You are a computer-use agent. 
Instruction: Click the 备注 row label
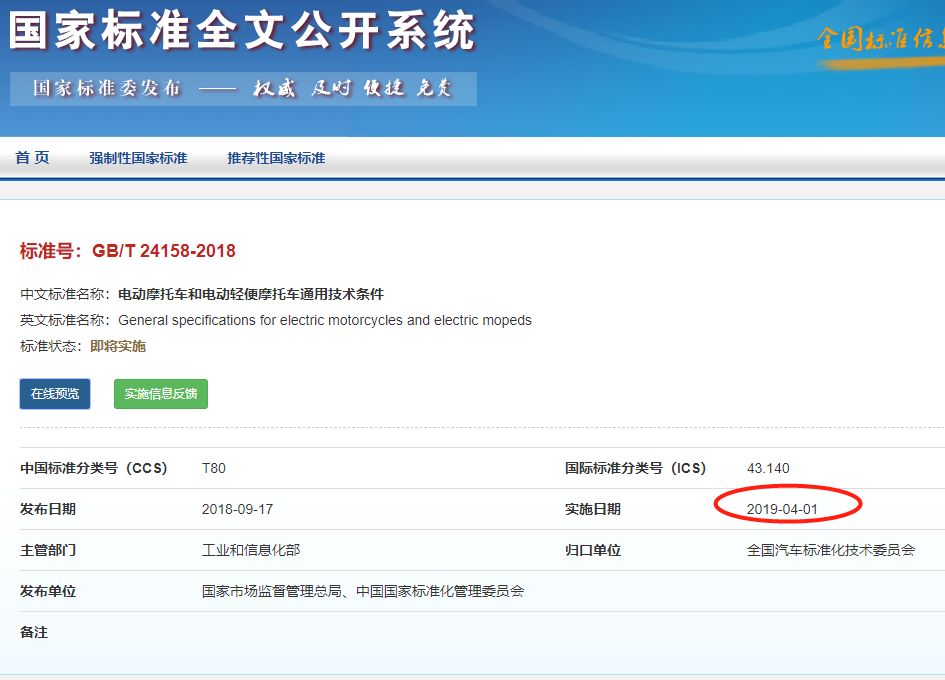(x=34, y=632)
